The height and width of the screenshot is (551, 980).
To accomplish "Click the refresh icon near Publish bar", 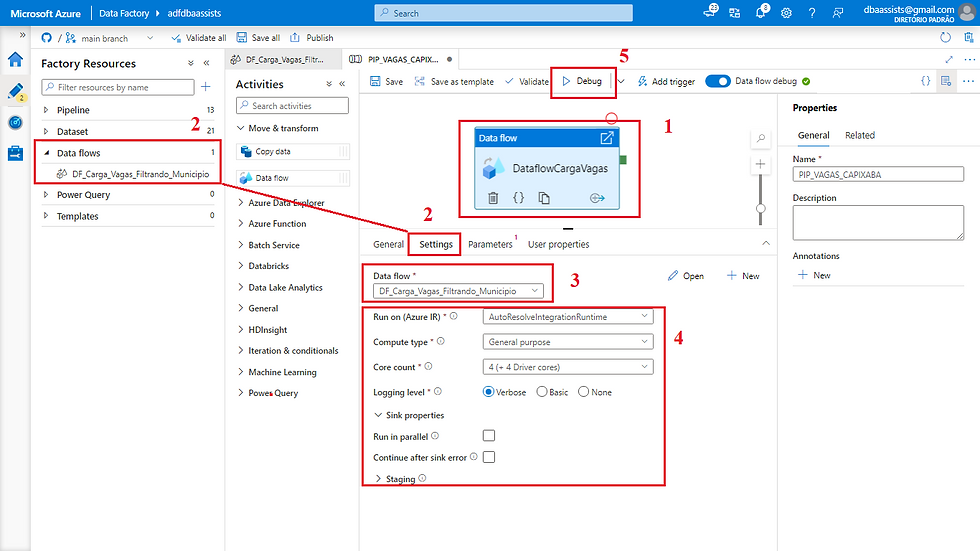I will [x=946, y=37].
